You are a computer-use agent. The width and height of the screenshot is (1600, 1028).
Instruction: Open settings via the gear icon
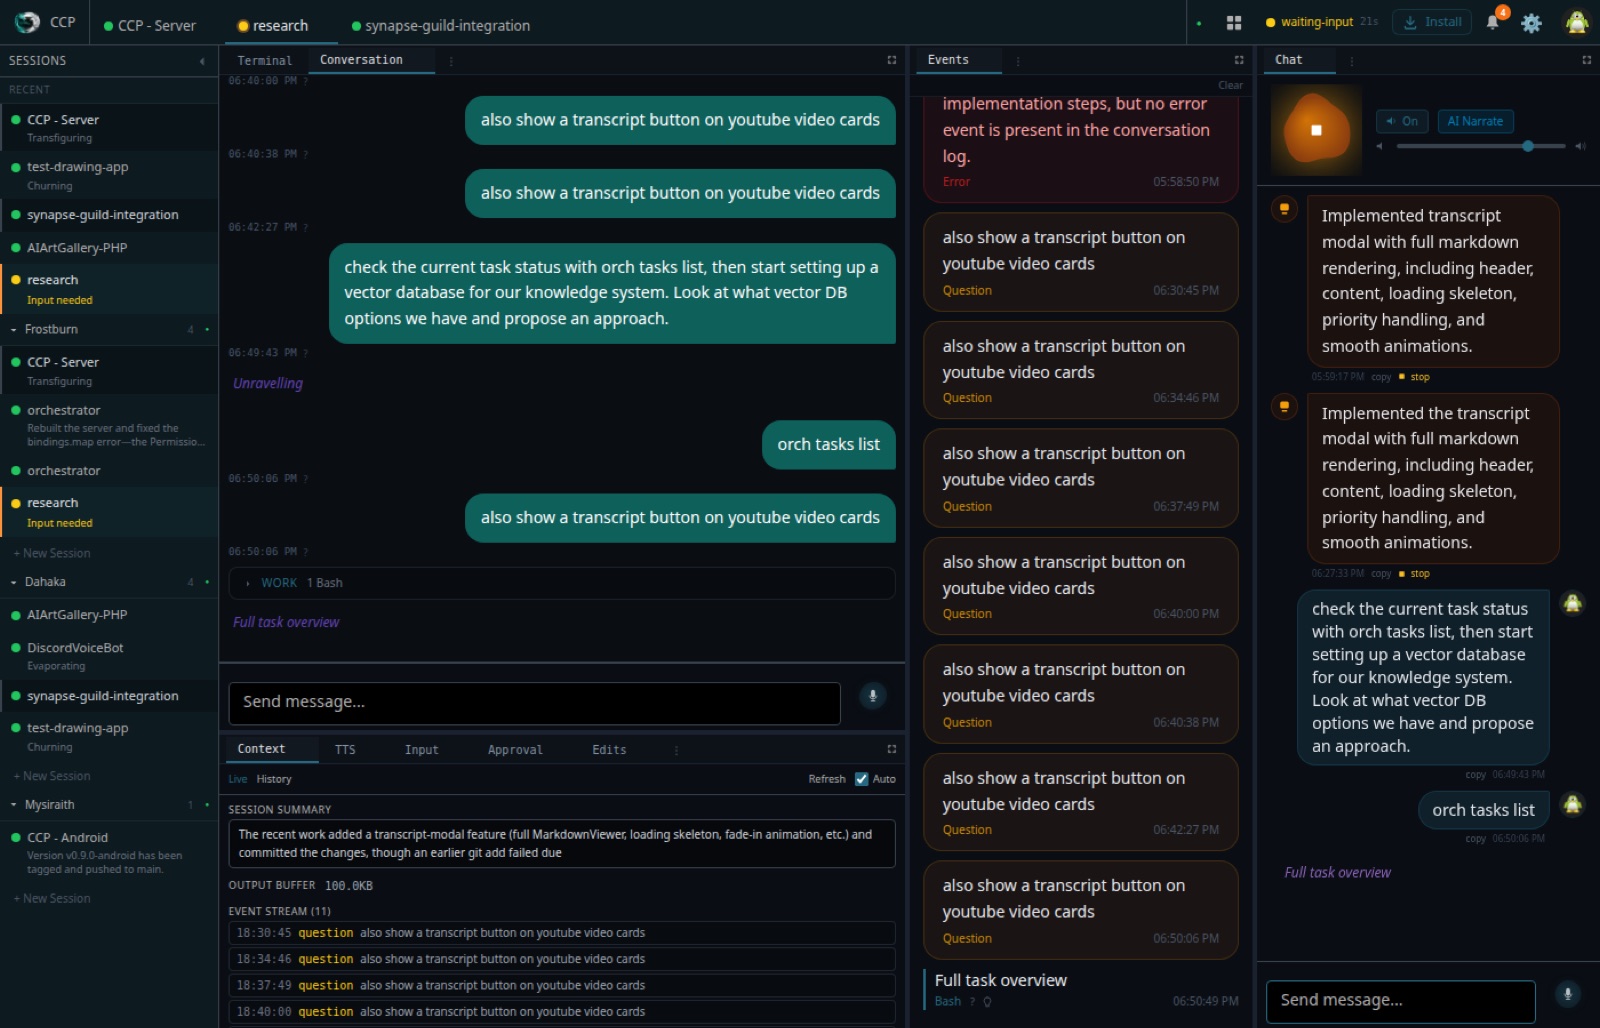[x=1531, y=22]
